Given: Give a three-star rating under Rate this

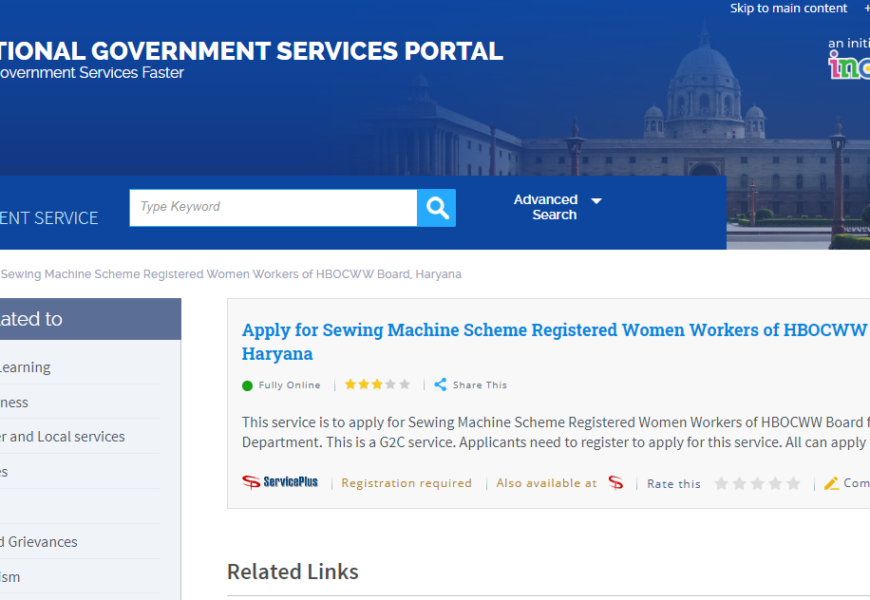Looking at the screenshot, I should tap(757, 483).
